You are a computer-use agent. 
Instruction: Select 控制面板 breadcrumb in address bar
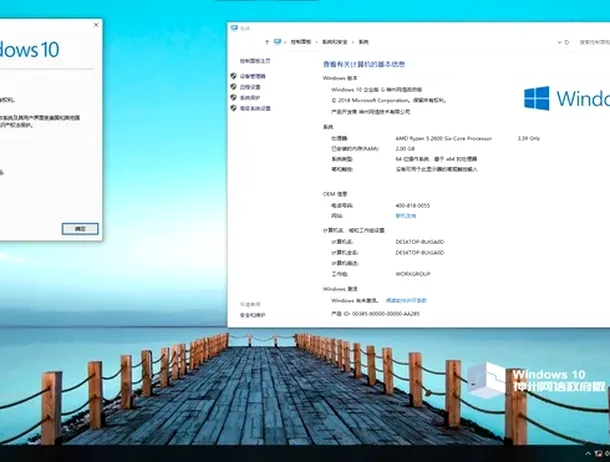[301, 42]
